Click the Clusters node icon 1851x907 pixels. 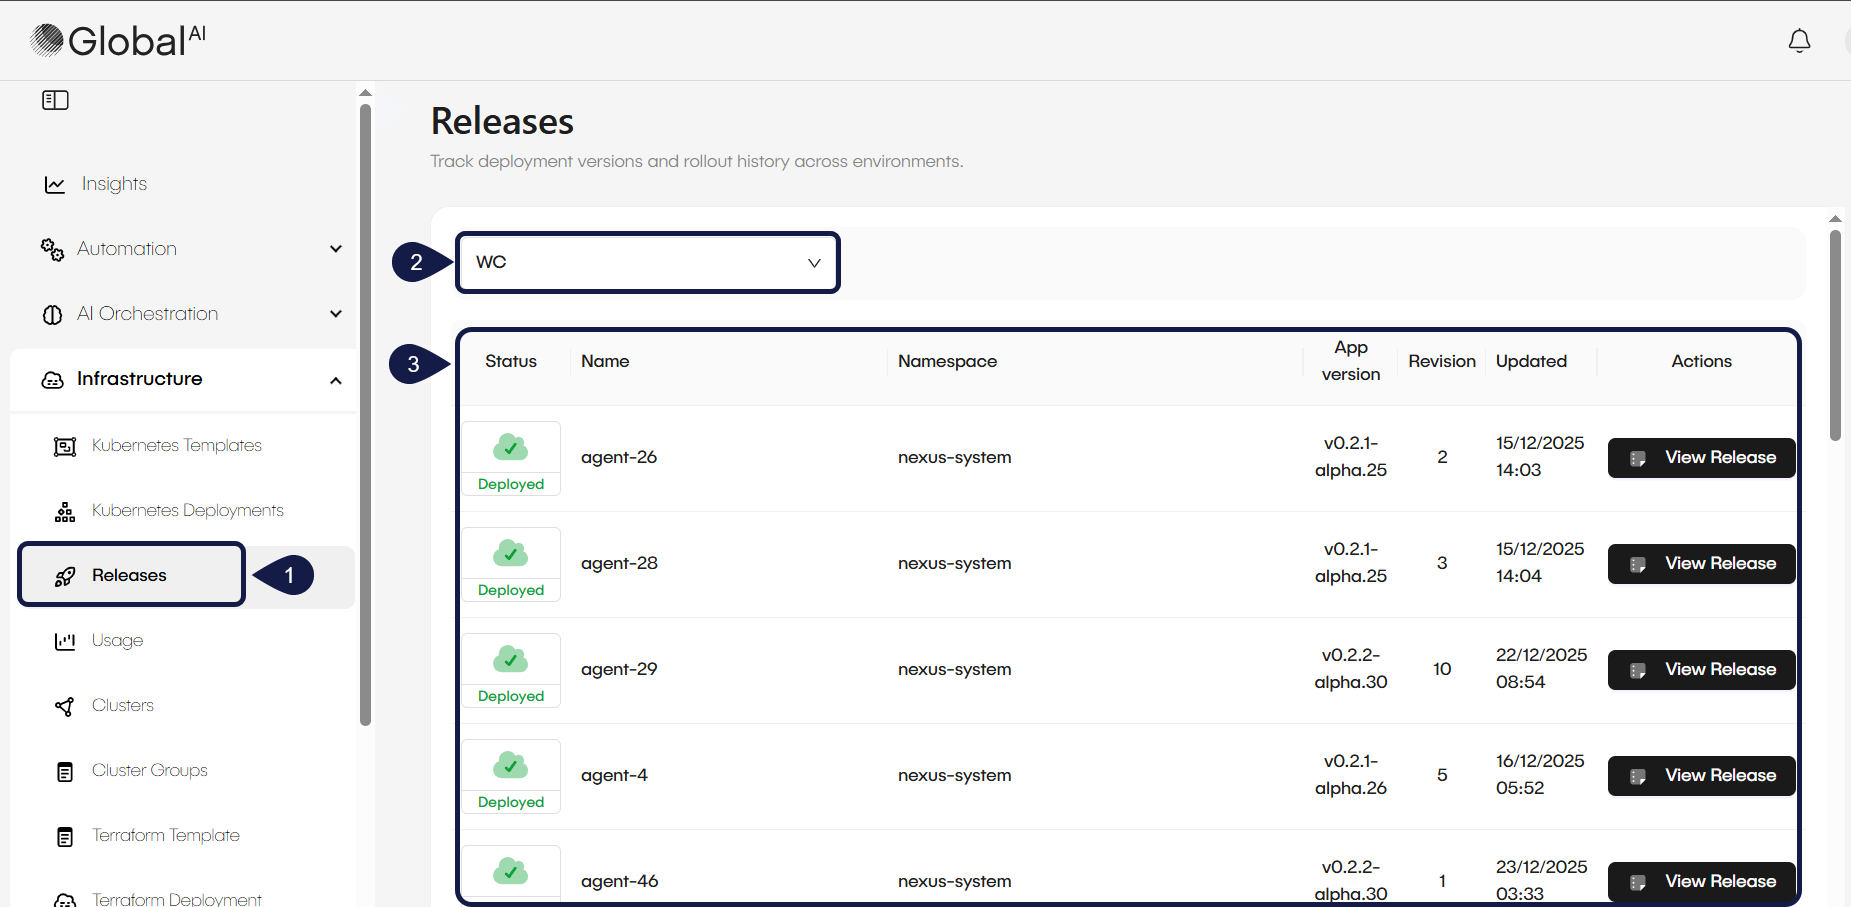click(x=65, y=707)
